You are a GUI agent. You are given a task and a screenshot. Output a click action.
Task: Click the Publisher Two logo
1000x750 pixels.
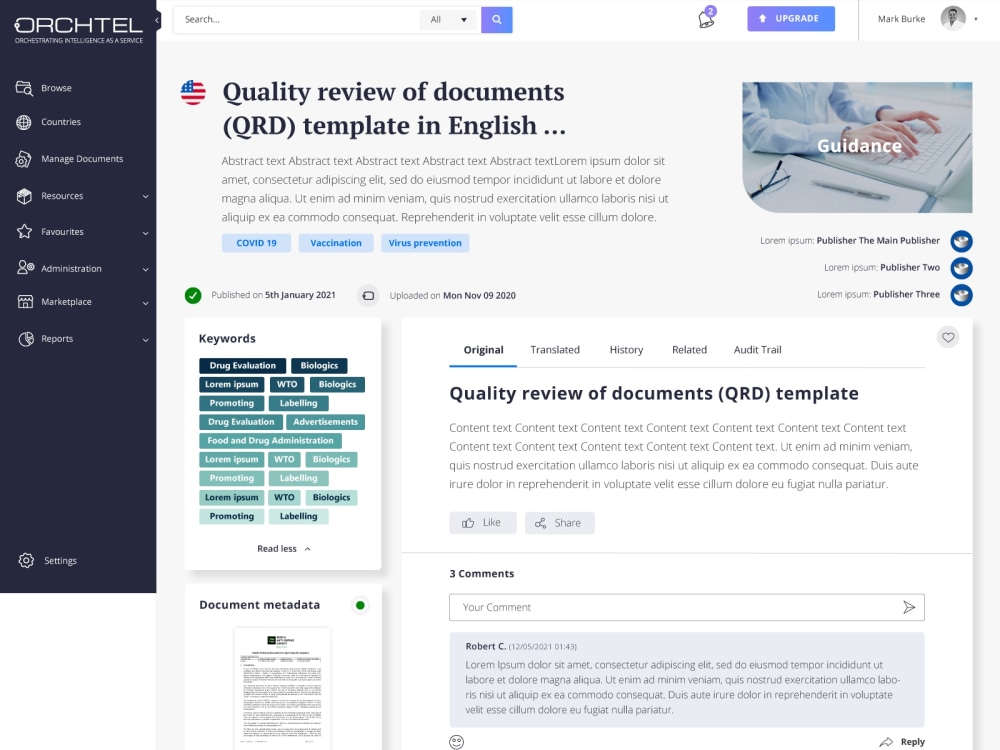point(961,268)
